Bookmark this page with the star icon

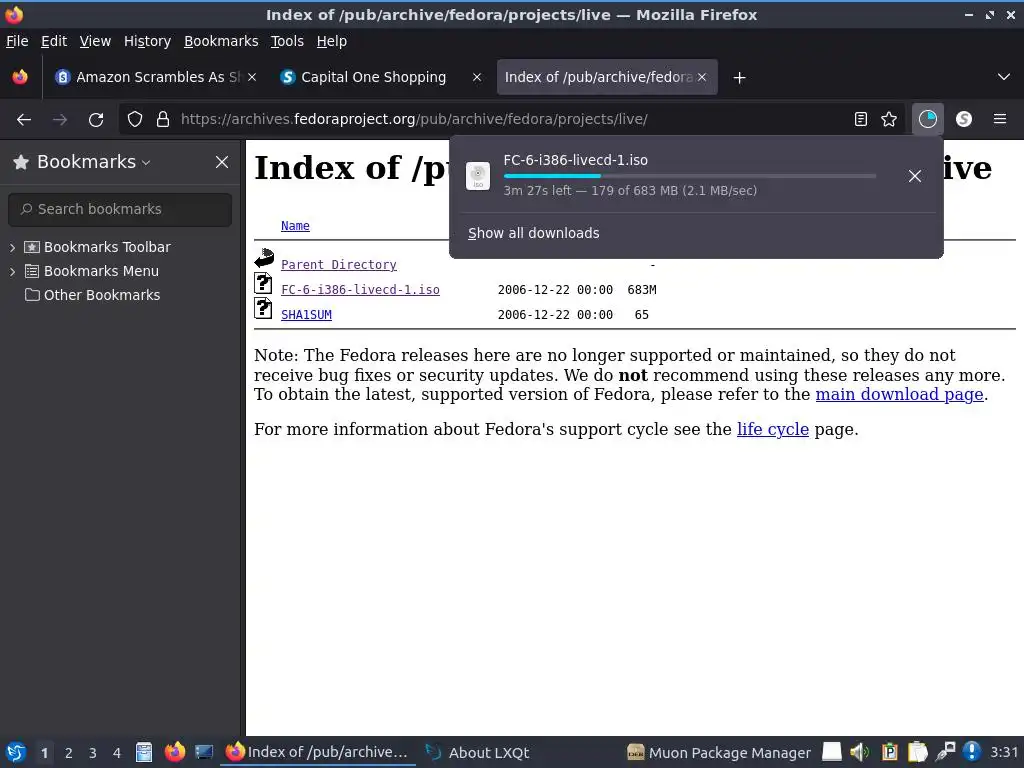coord(889,119)
